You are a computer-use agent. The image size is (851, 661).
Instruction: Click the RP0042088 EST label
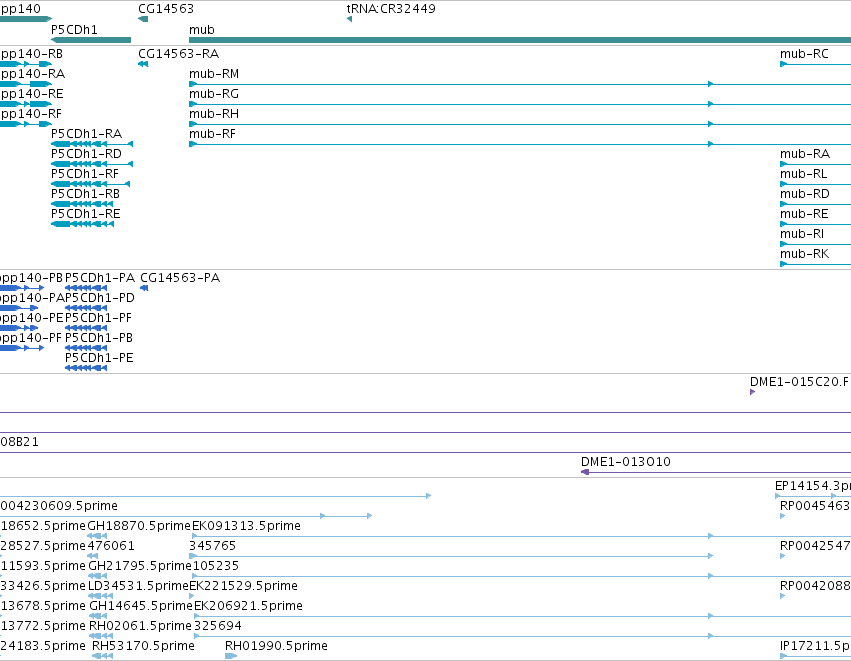pyautogui.click(x=815, y=586)
